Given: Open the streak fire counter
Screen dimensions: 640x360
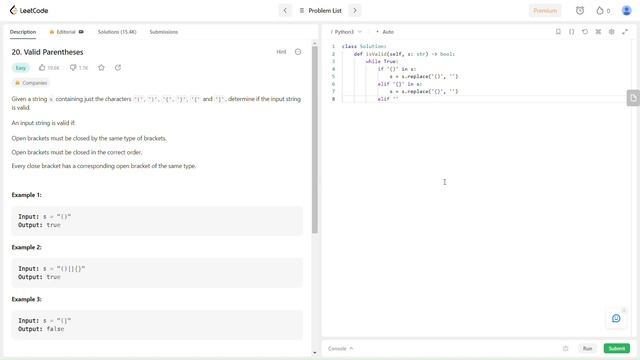Looking at the screenshot, I should click(603, 11).
